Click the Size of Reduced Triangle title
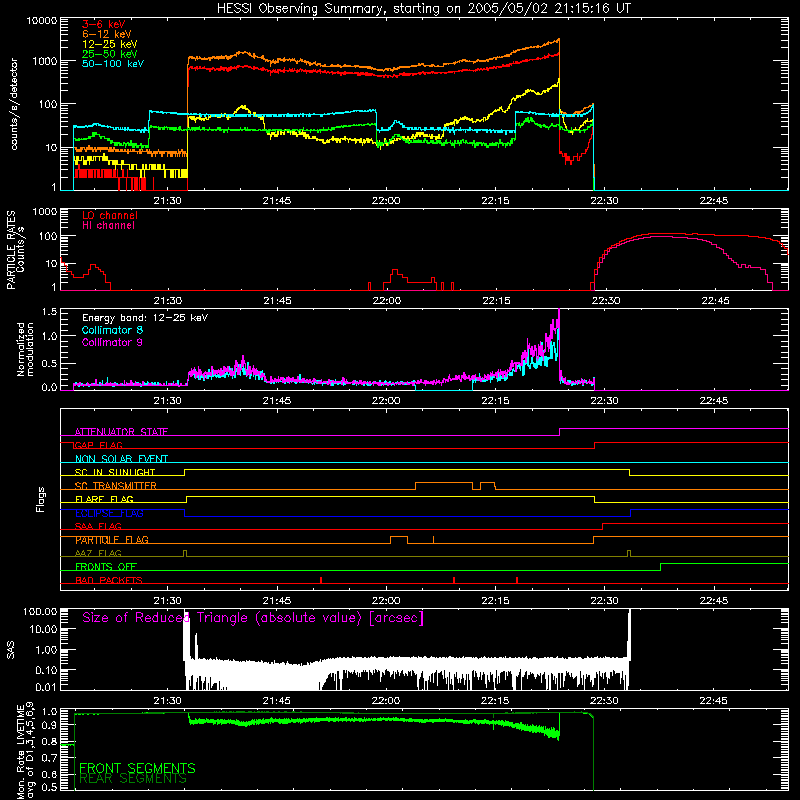 pos(253,618)
